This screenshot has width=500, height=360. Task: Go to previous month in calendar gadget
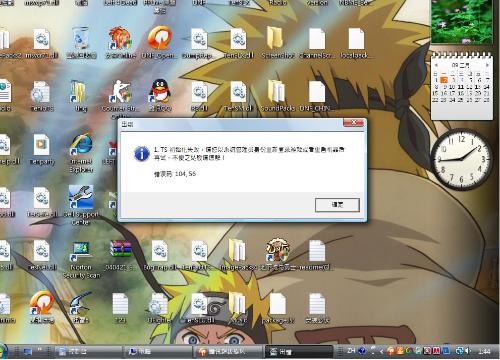coord(436,65)
